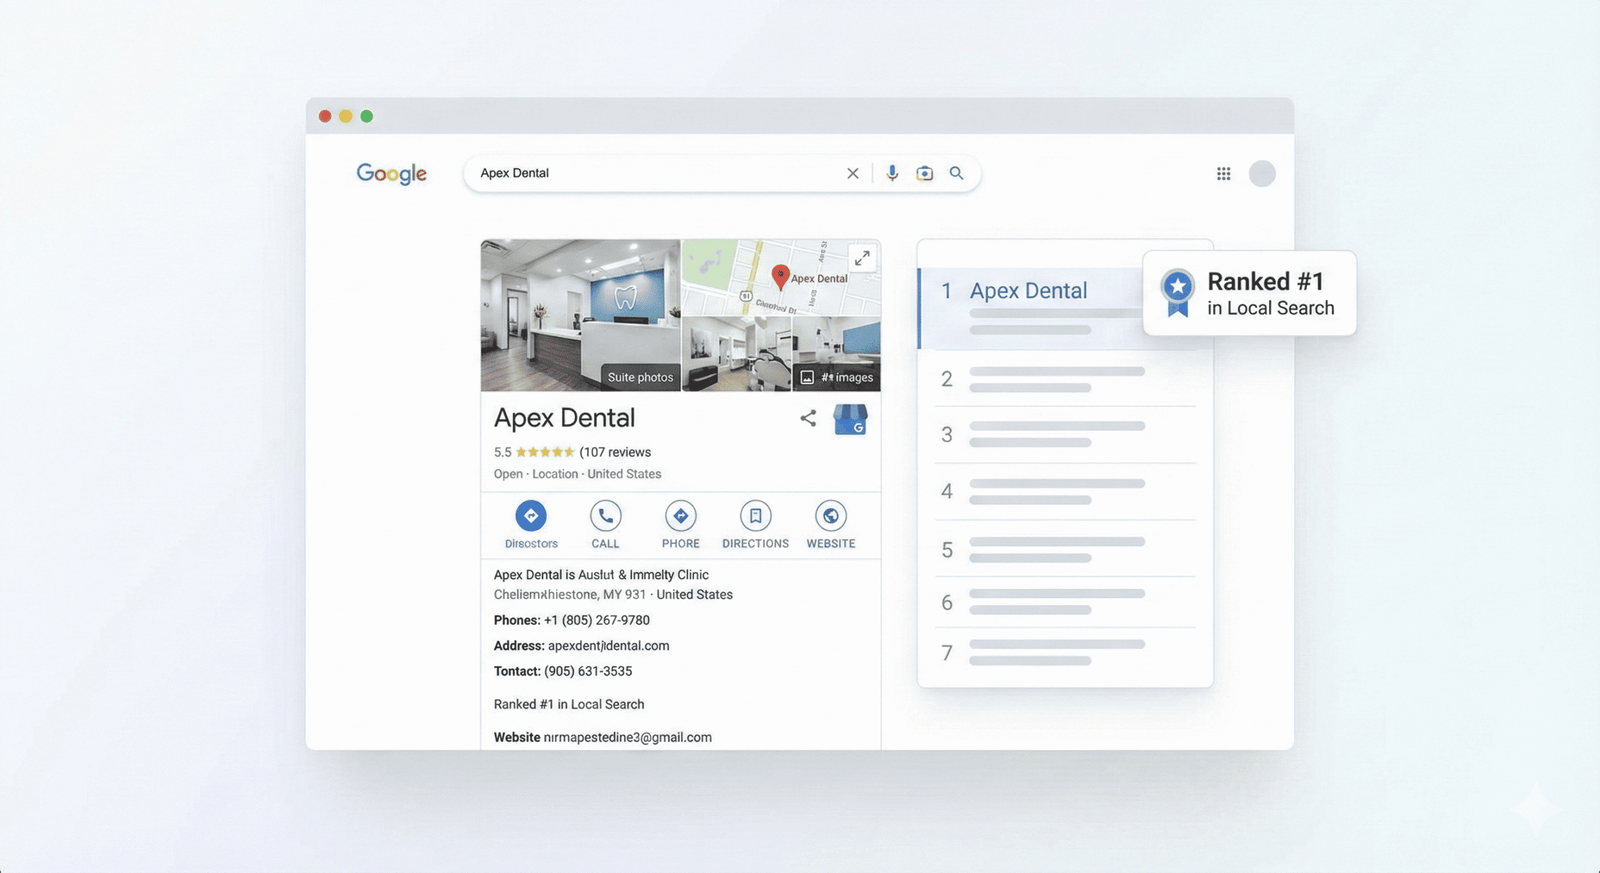Select the #1 Apex Dental ranking result
The image size is (1600, 873).
coord(1028,291)
